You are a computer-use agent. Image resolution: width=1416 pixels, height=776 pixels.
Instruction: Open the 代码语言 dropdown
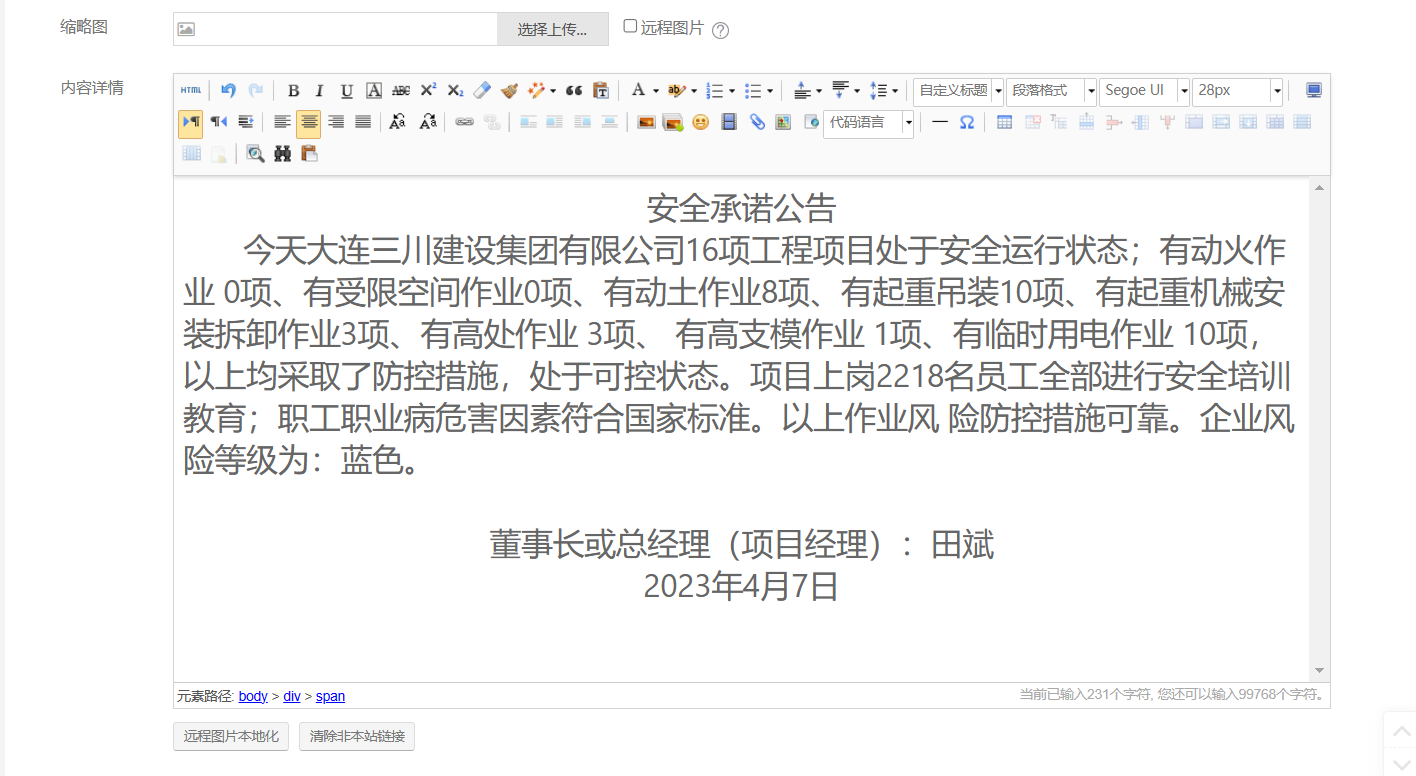click(x=868, y=123)
